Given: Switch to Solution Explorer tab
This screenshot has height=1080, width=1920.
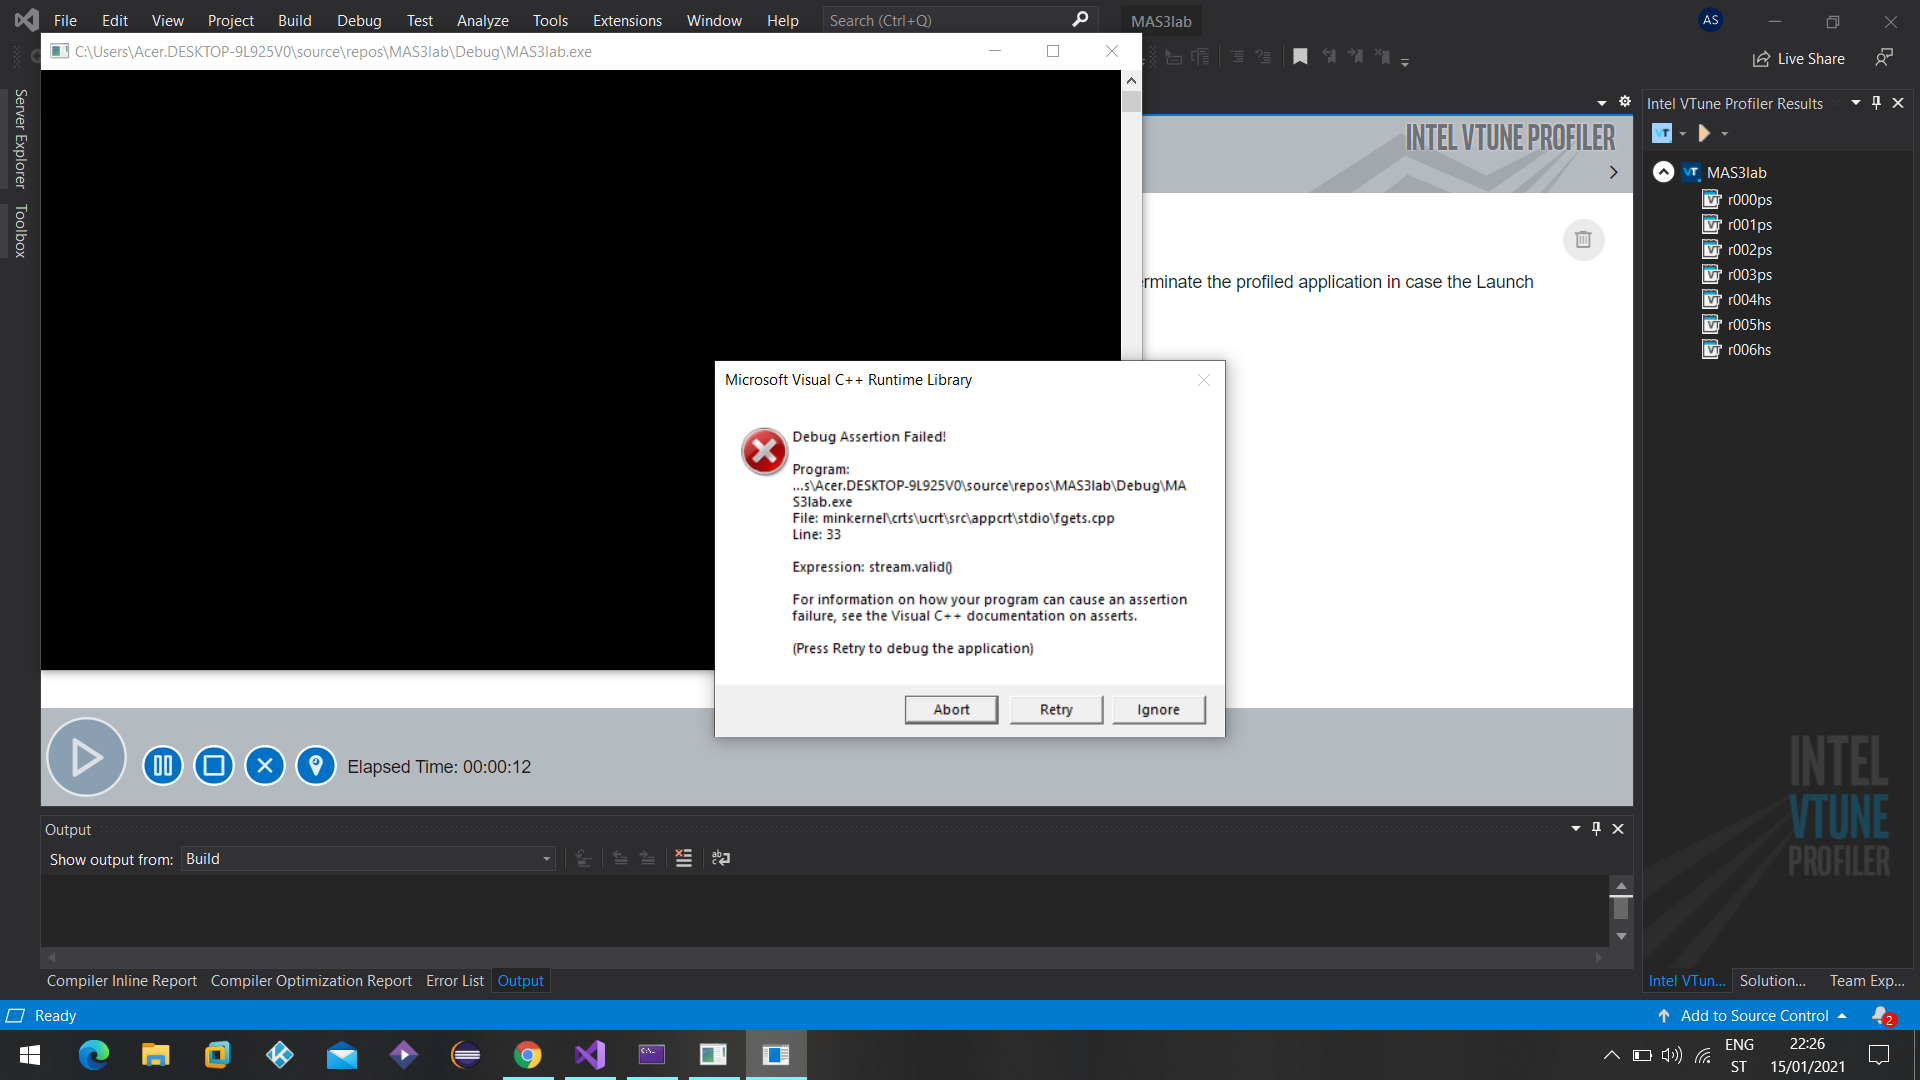Looking at the screenshot, I should click(1772, 981).
